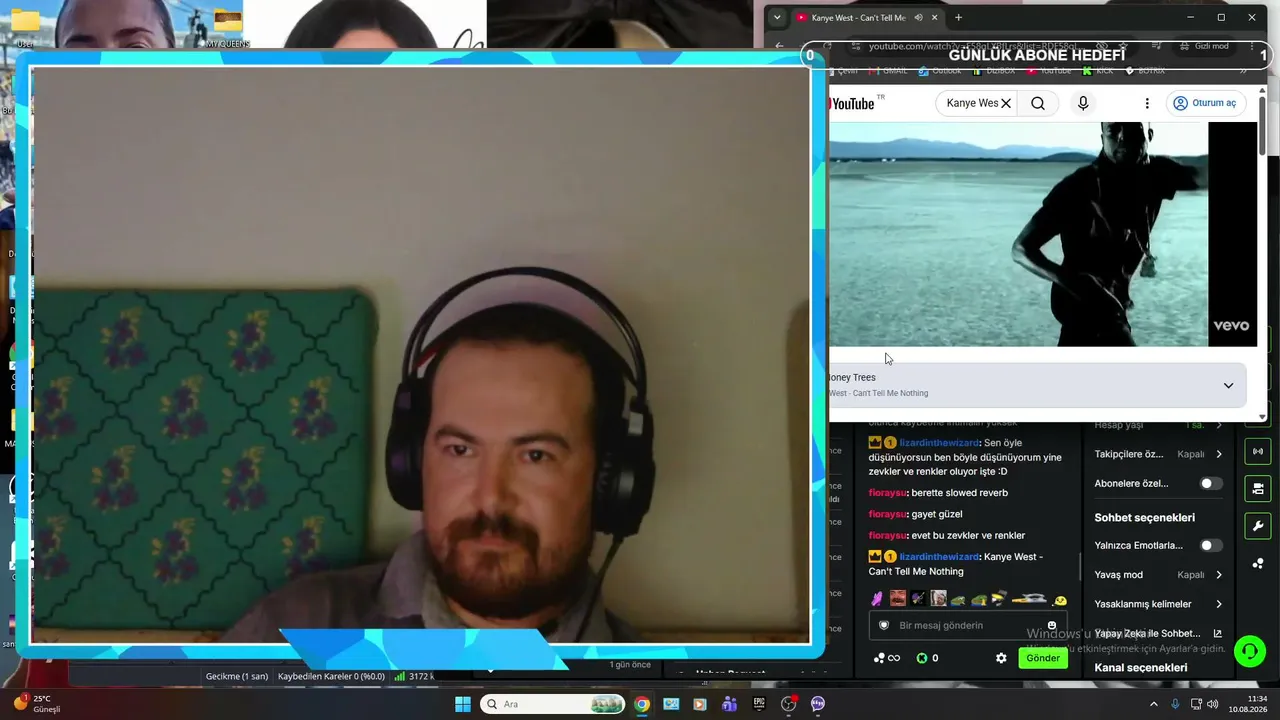Open a new browser tab
The height and width of the screenshot is (720, 1280).
click(x=958, y=17)
